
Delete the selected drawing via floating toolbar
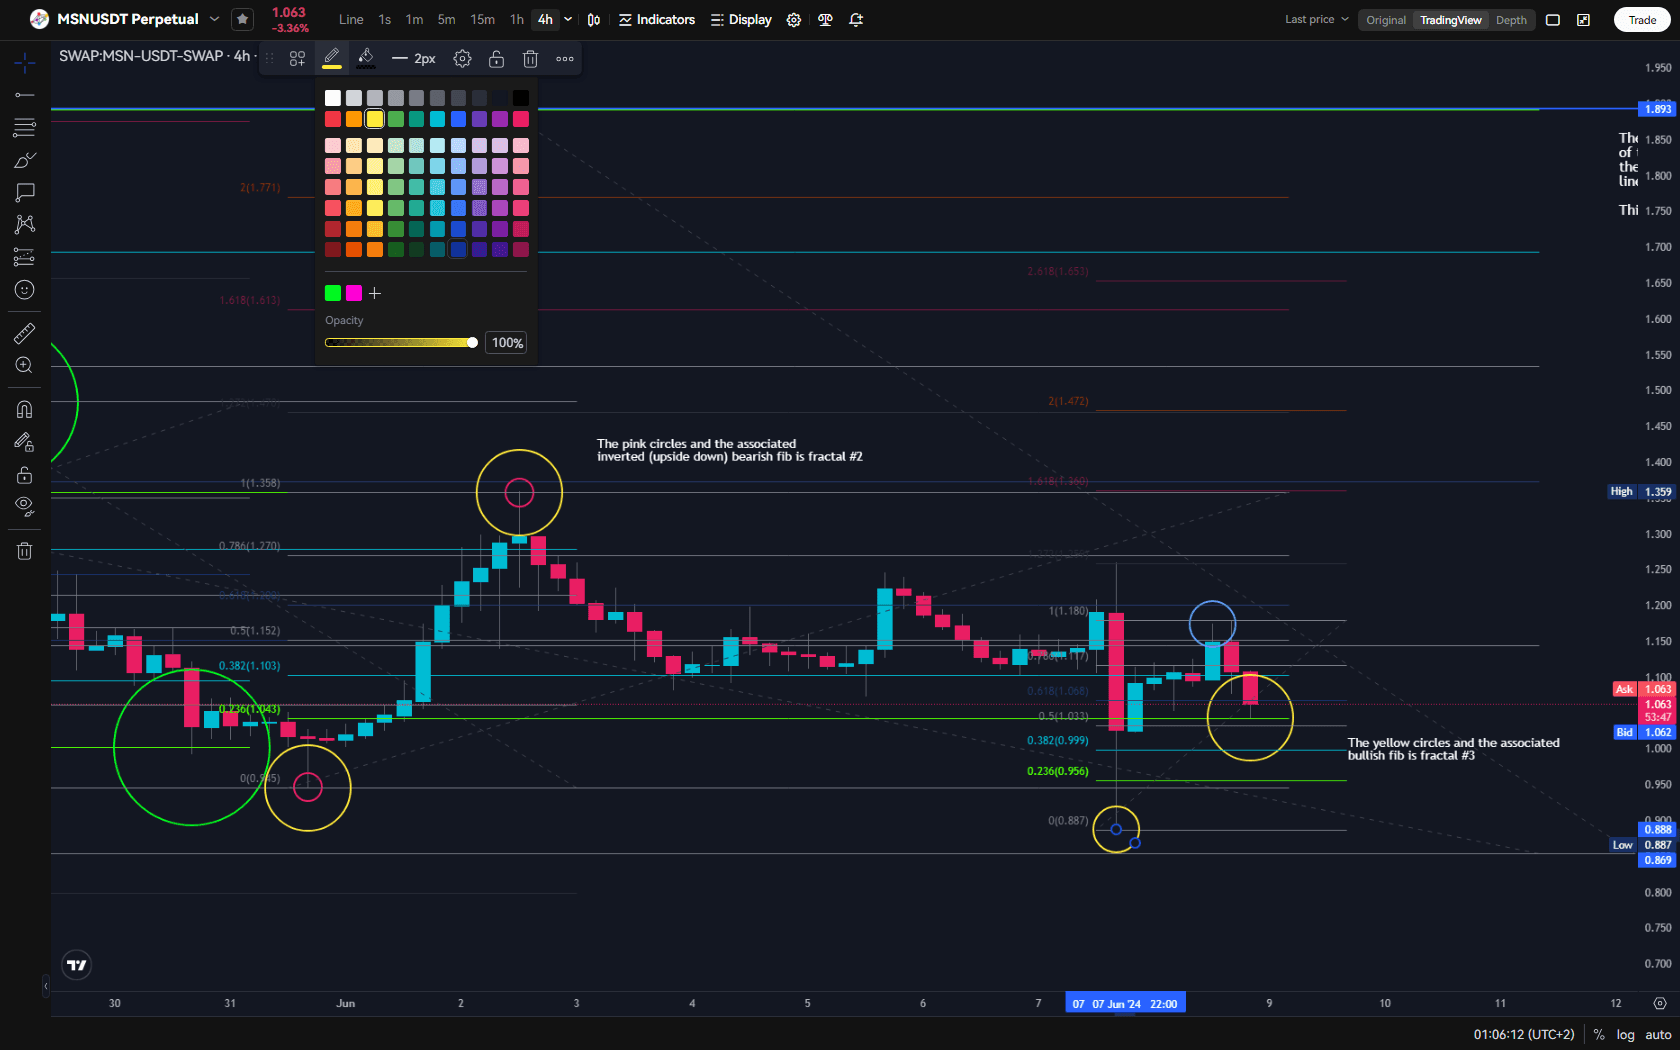(x=530, y=59)
